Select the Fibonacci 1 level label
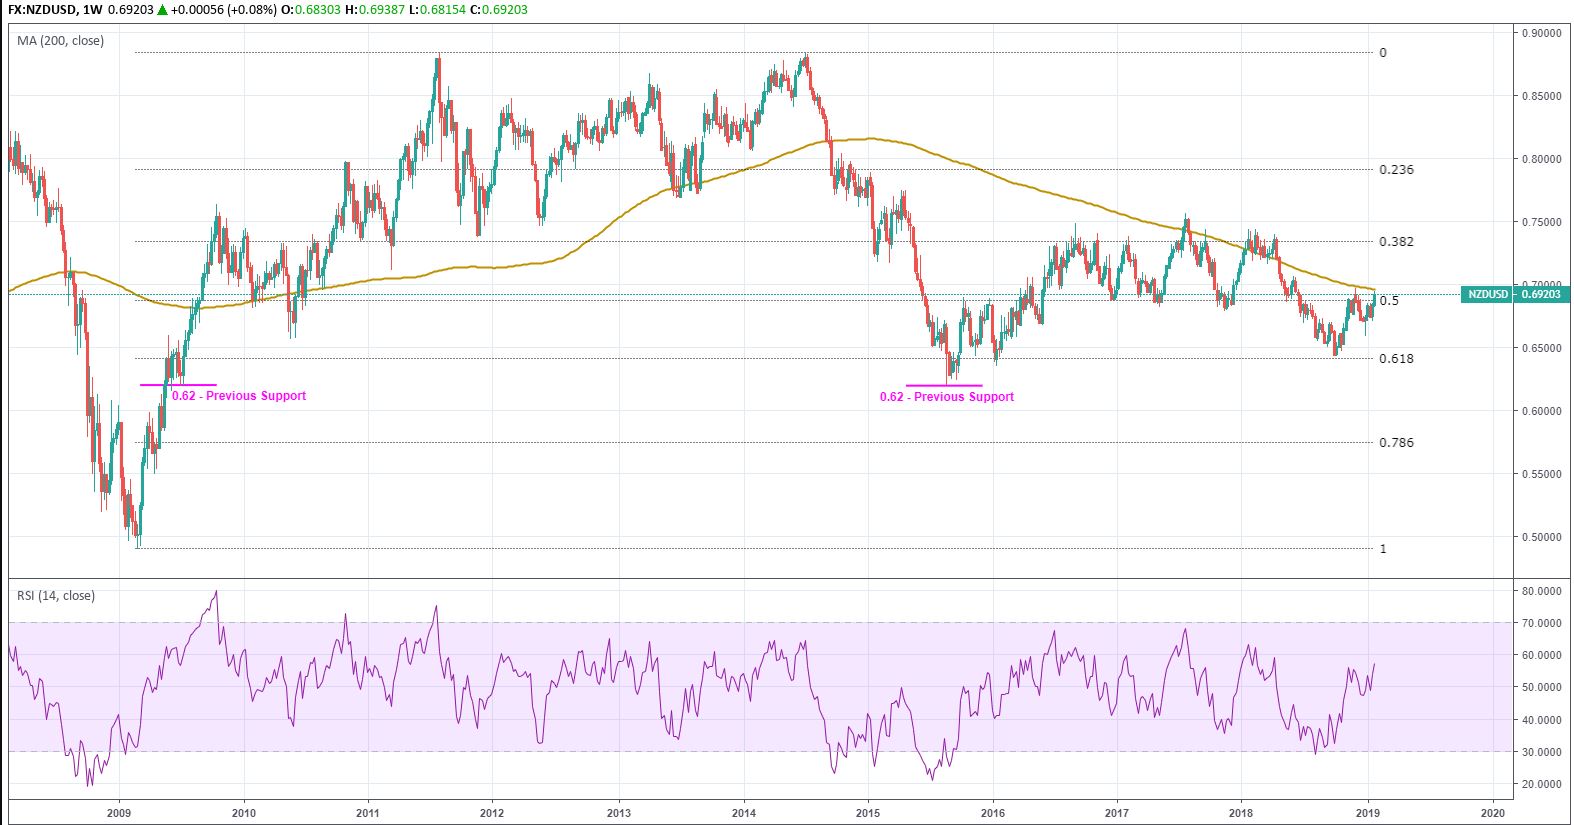 (1383, 549)
